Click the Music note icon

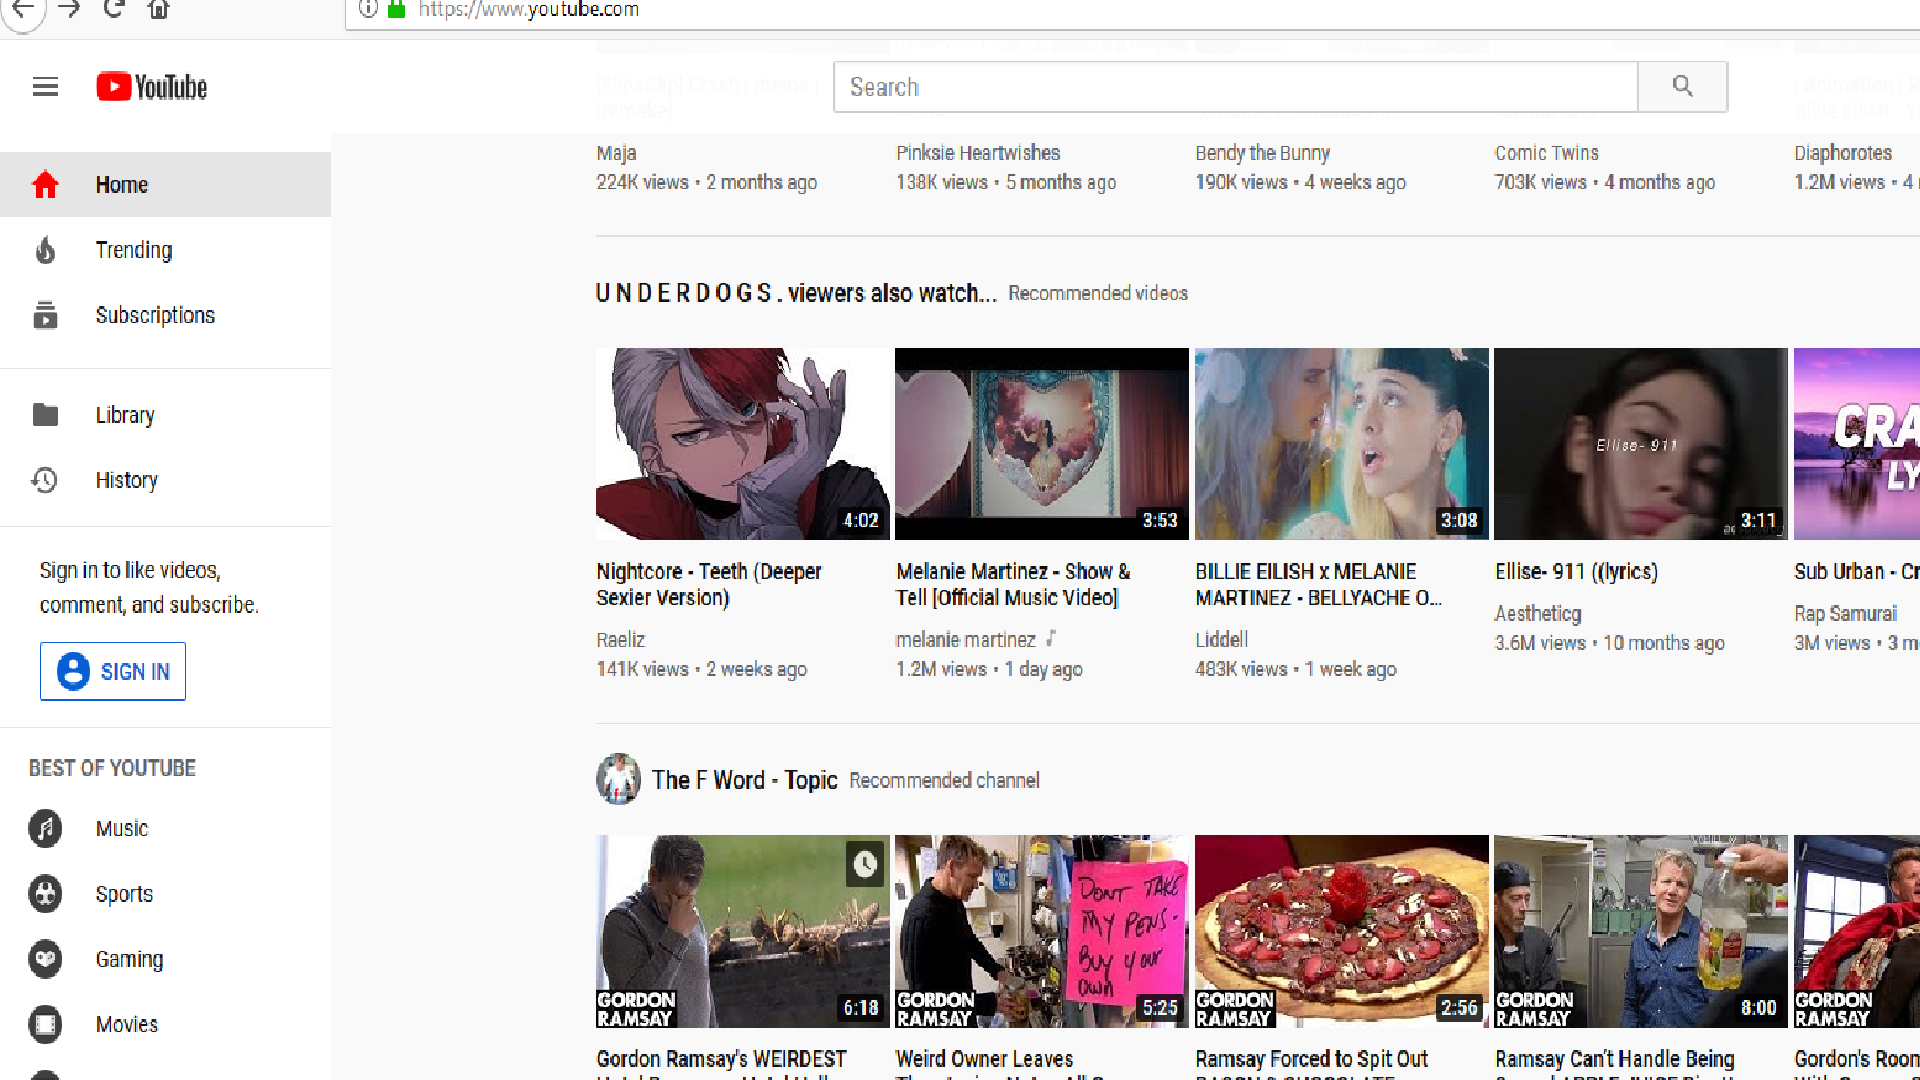[45, 829]
